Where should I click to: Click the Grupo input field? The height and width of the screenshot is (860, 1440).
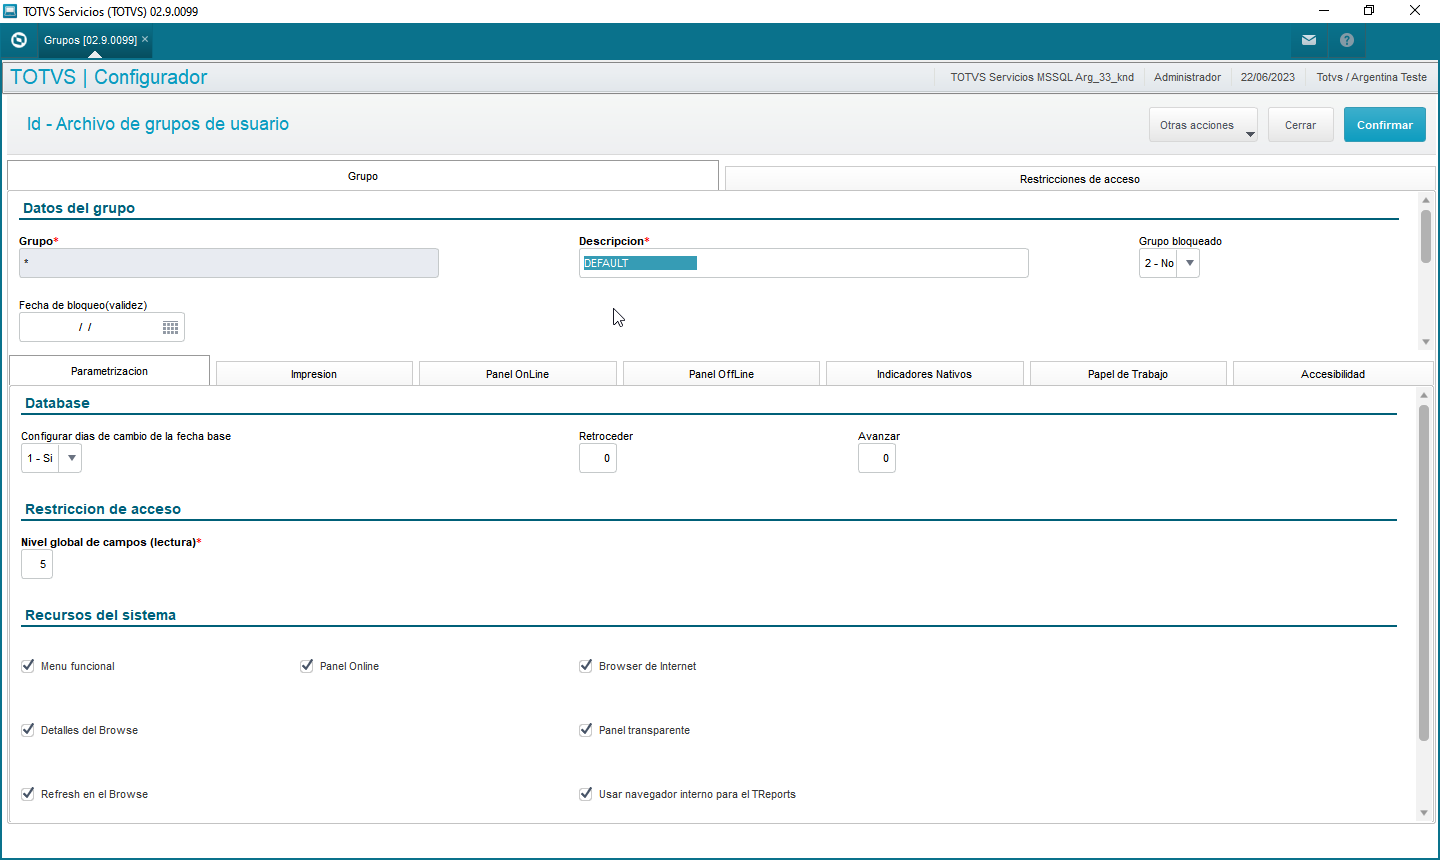pyautogui.click(x=229, y=263)
